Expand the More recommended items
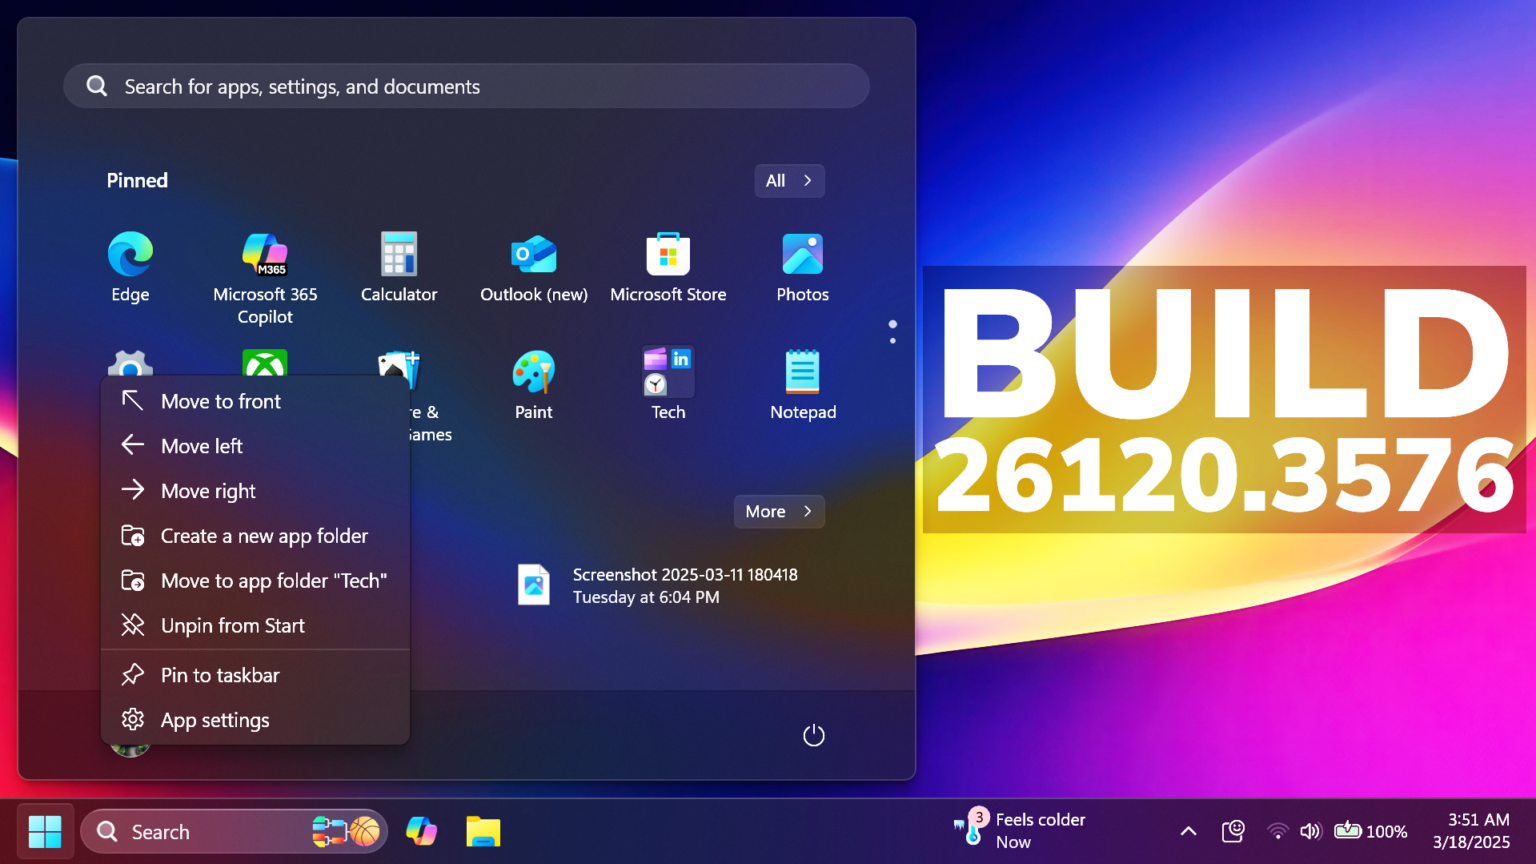1536x864 pixels. pos(778,511)
